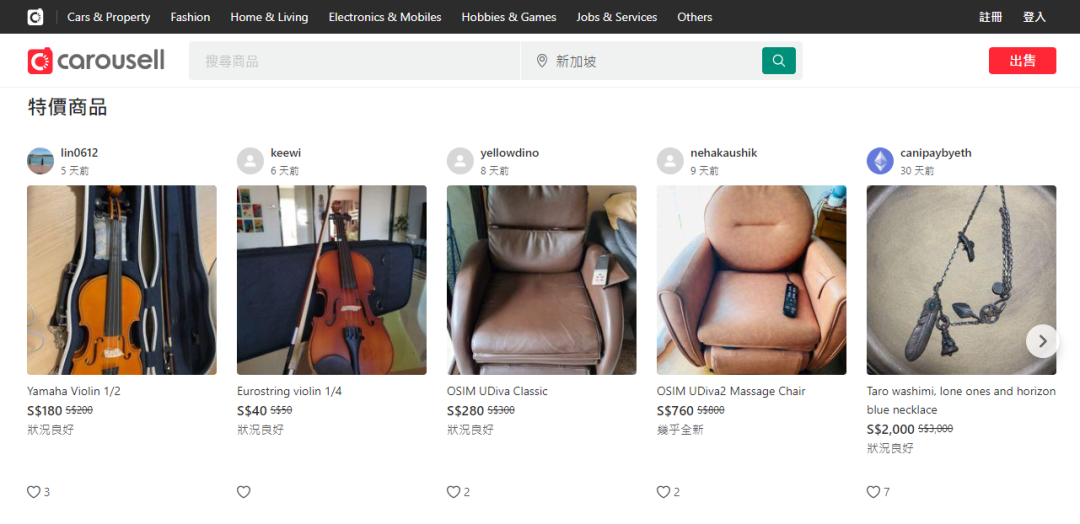Click the Carousell logo in top black bar
Screen dimensions: 1080x524
pyautogui.click(x=35, y=17)
